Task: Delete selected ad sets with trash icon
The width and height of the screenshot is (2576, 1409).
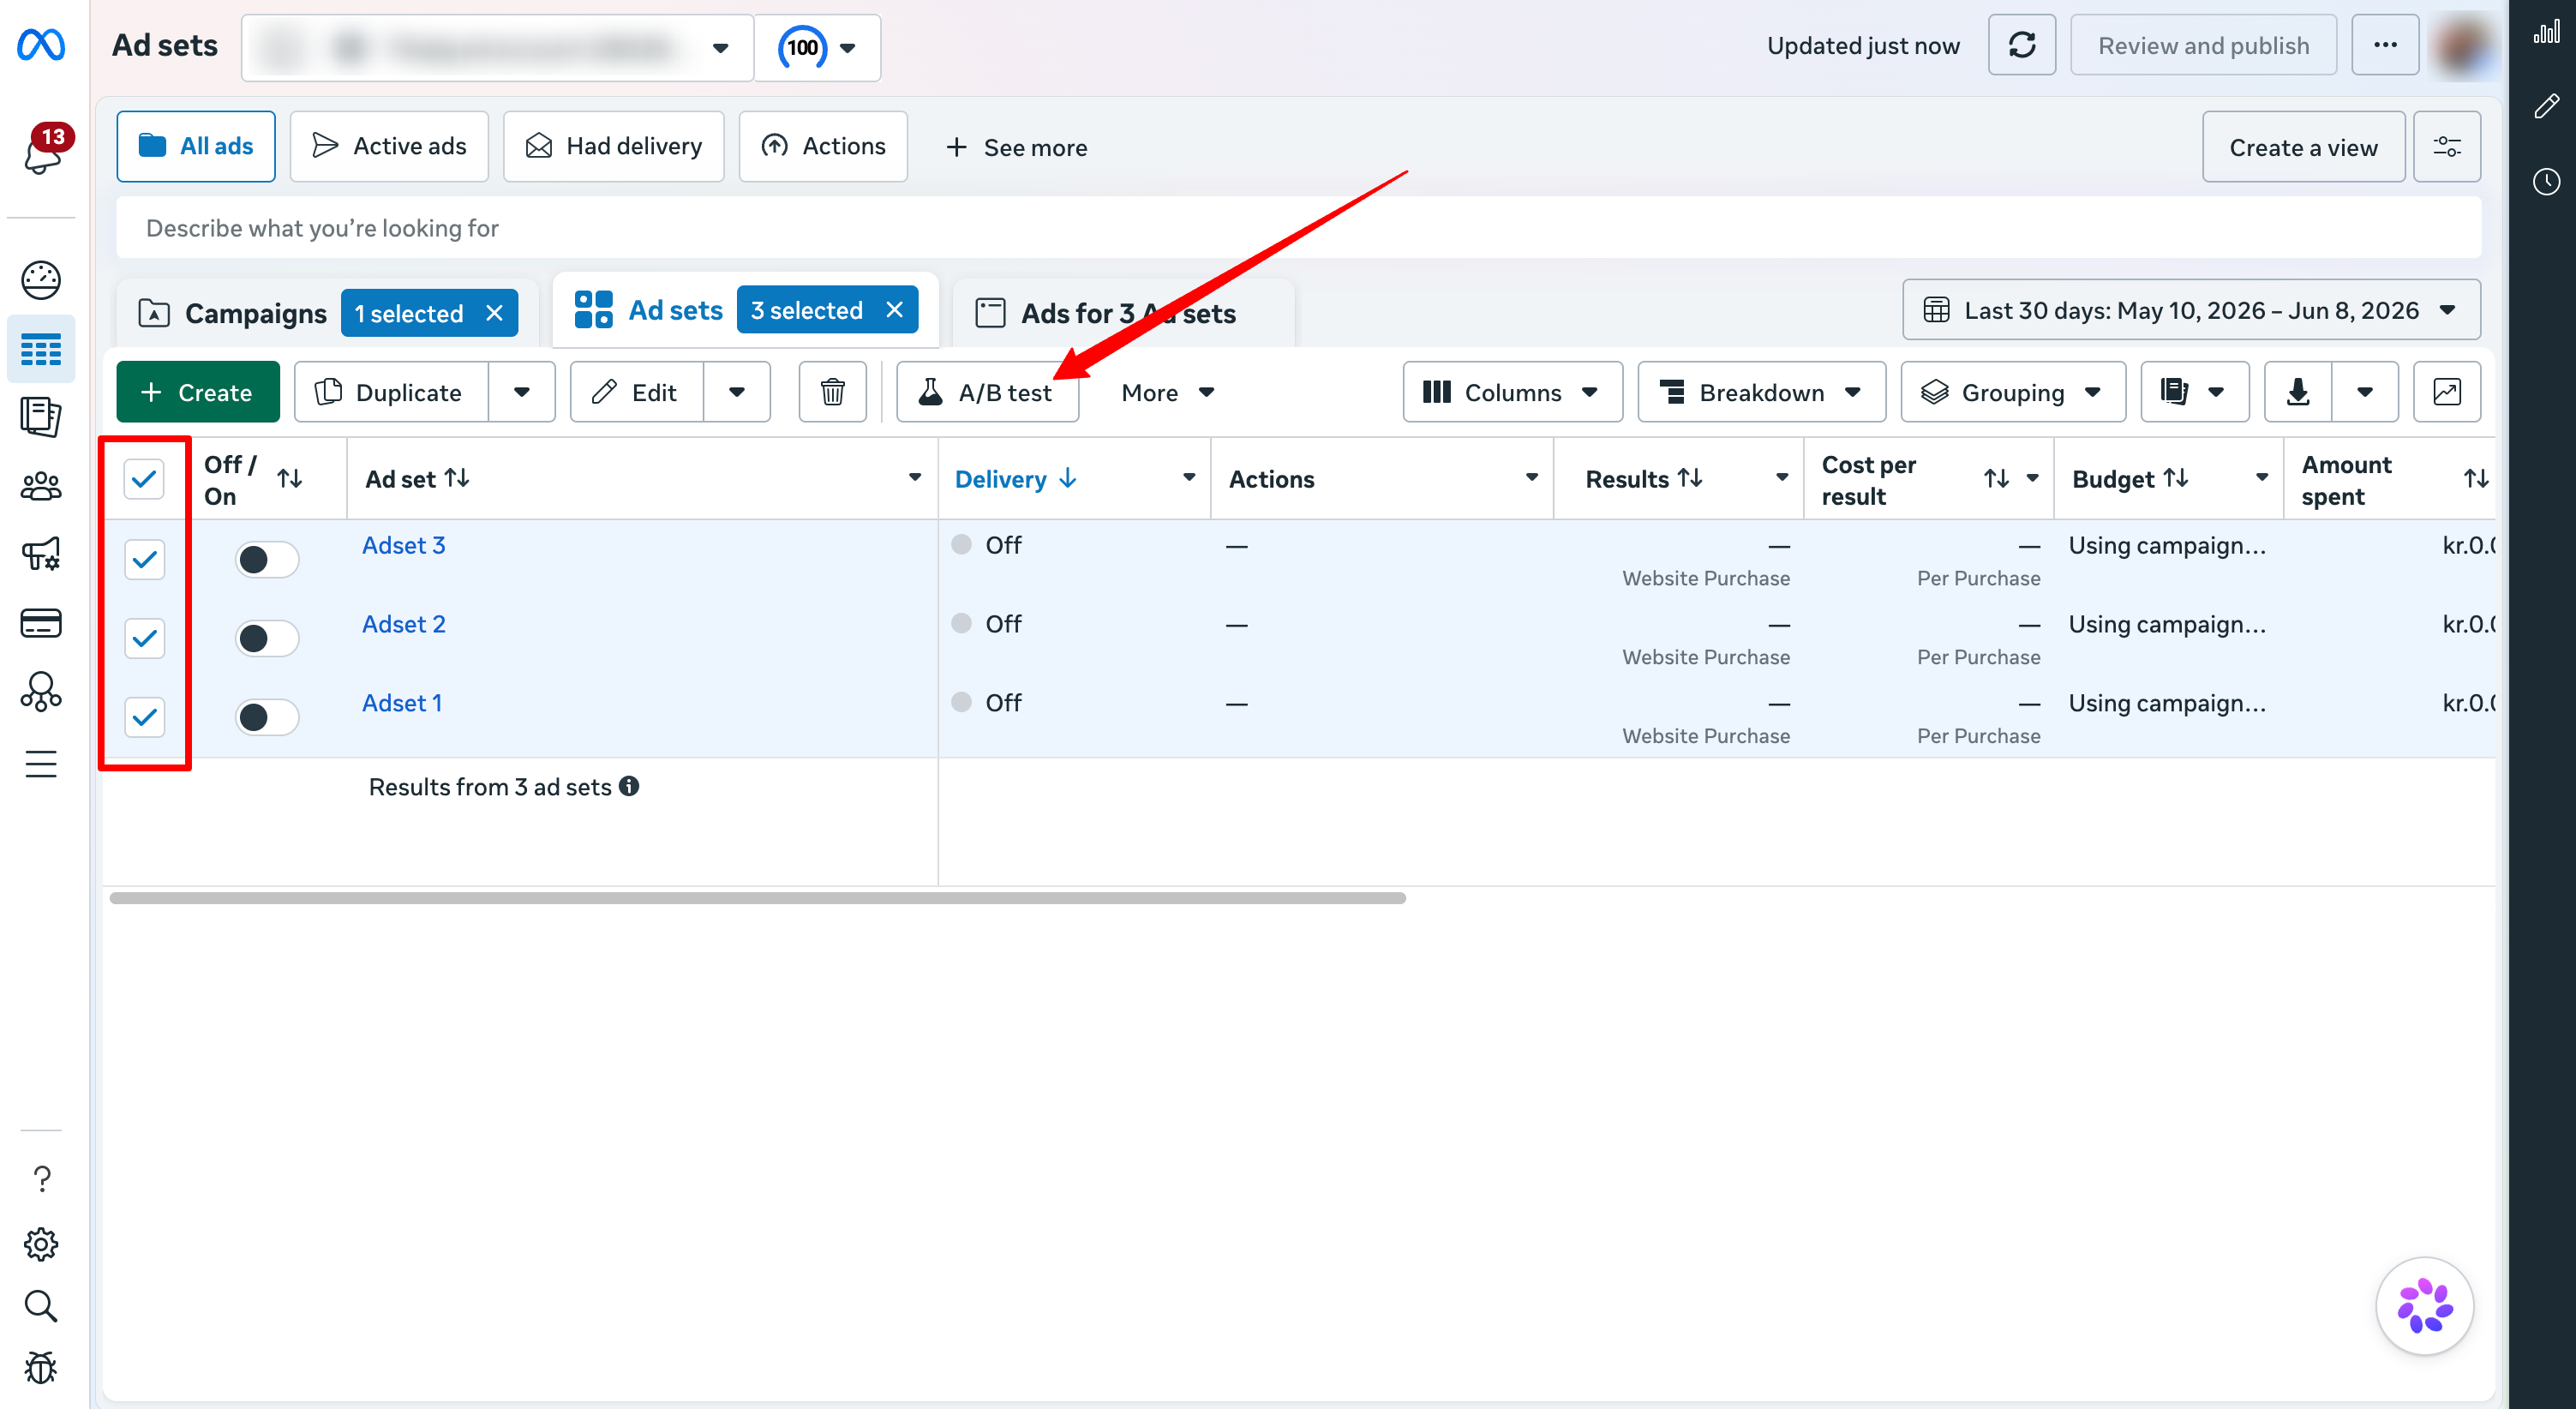Action: coord(832,392)
